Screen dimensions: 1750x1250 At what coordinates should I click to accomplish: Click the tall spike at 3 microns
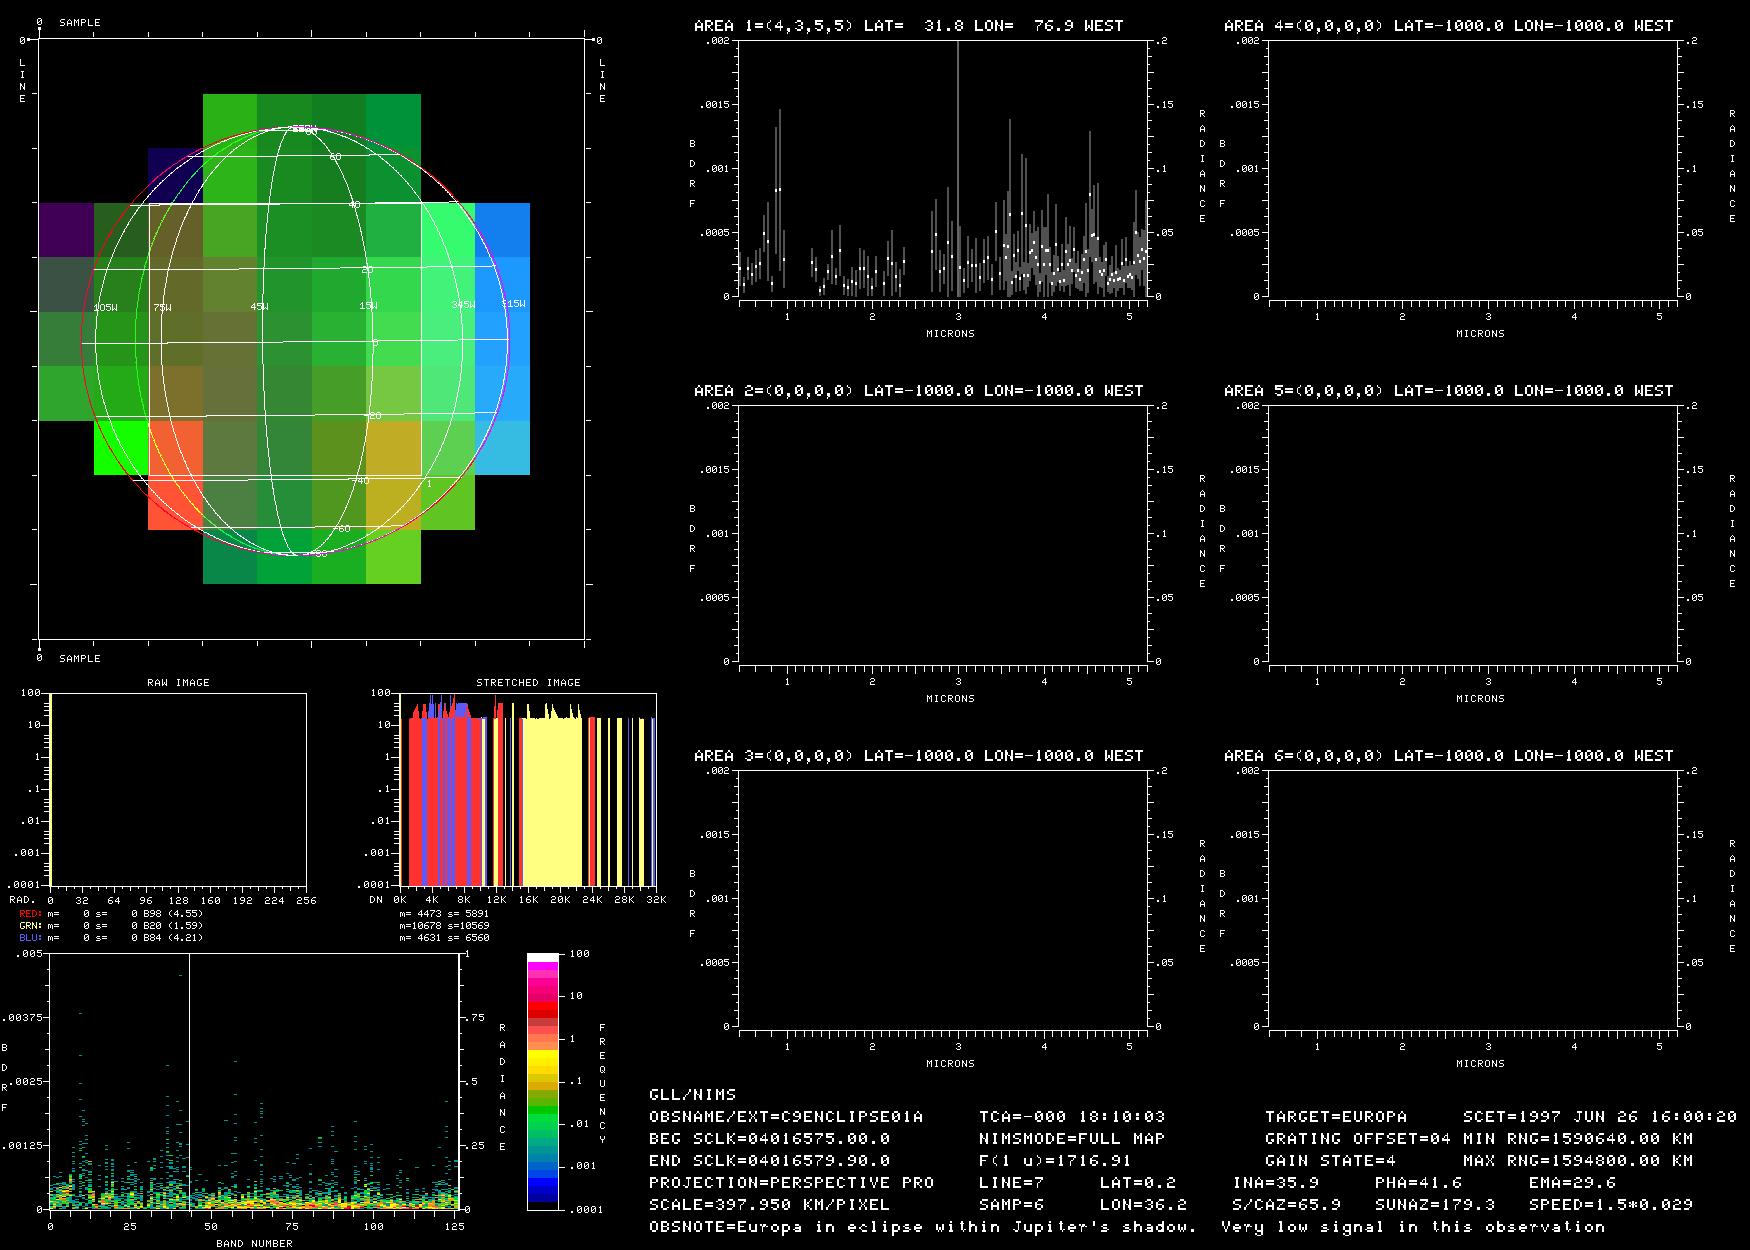point(958,150)
